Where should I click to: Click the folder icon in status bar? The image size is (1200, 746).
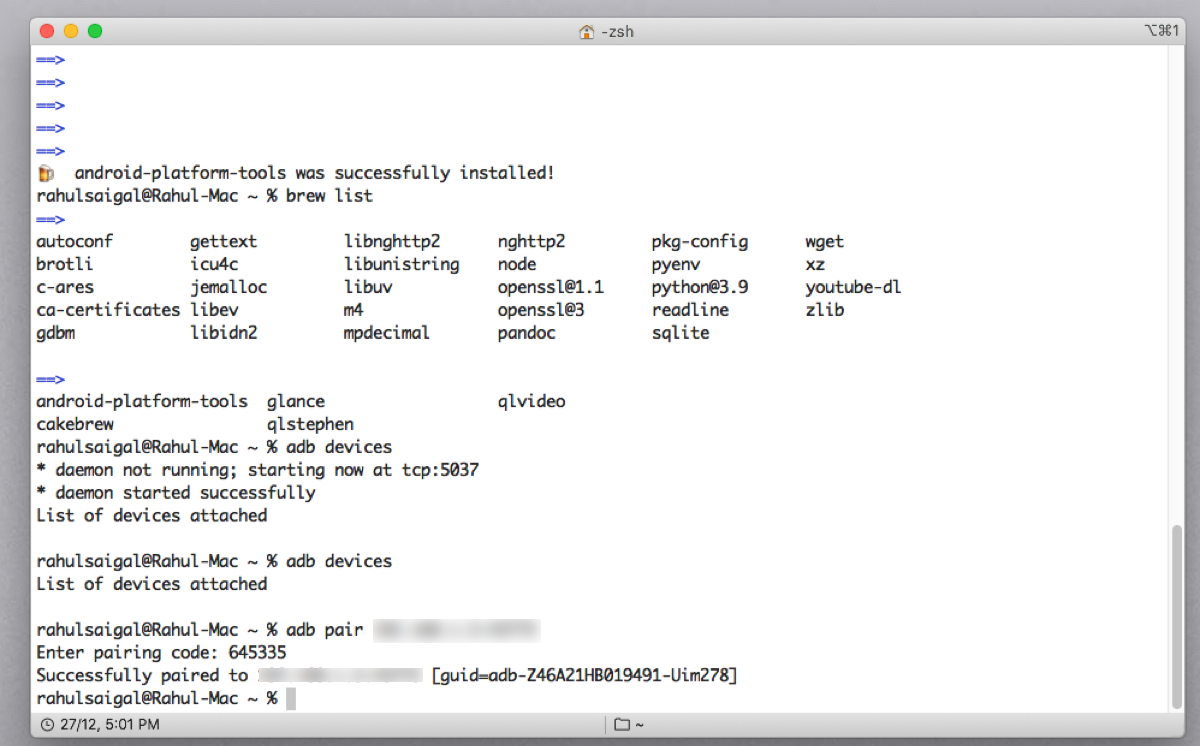pyautogui.click(x=621, y=724)
